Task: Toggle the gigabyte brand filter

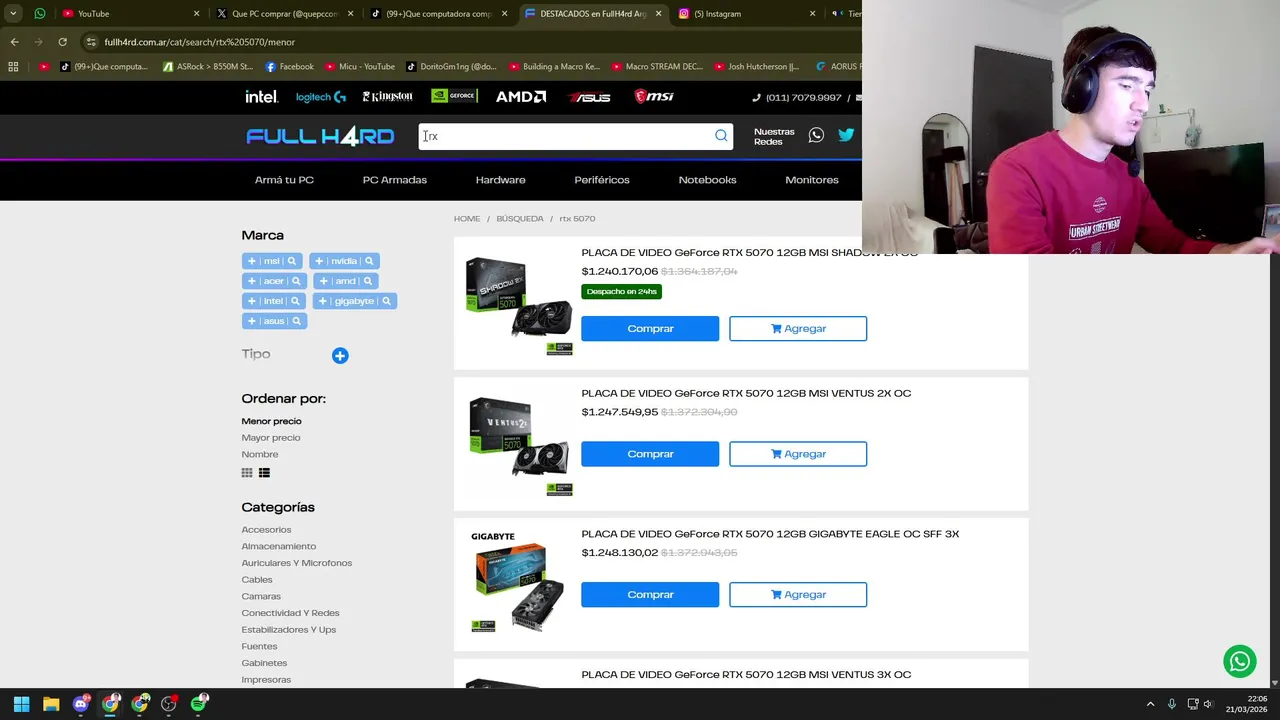Action: [355, 301]
